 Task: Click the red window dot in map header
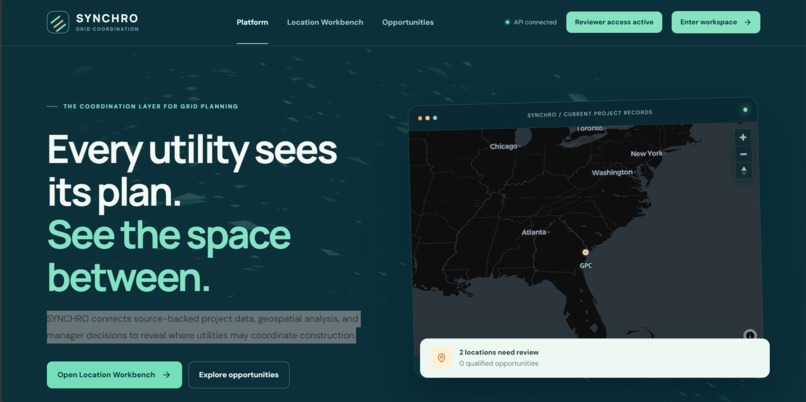coord(420,118)
